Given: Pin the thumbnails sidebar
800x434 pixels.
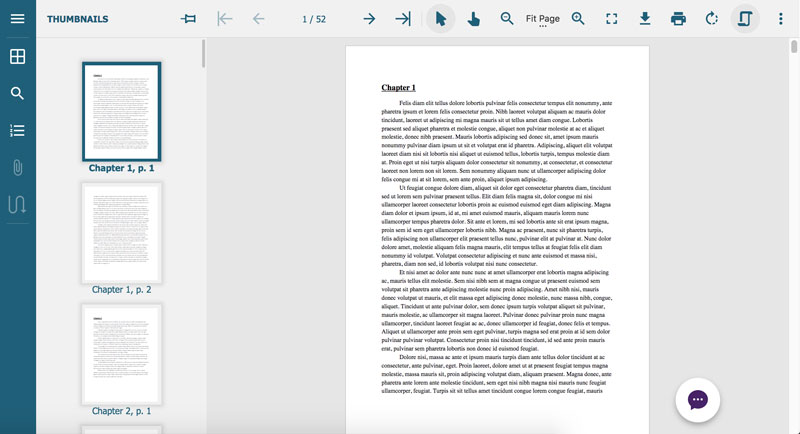Looking at the screenshot, I should point(188,19).
